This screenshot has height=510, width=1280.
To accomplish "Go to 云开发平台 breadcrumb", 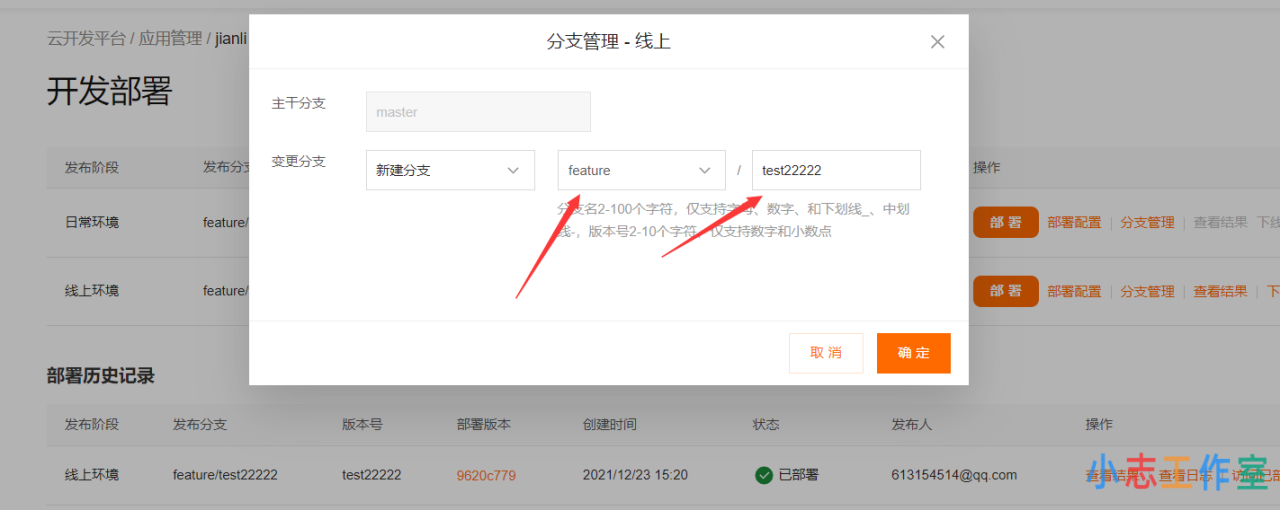I will tap(86, 39).
